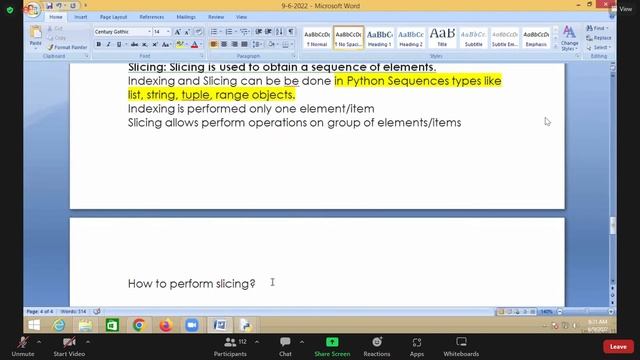
Task: Toggle underline formatting
Action: coord(119,44)
